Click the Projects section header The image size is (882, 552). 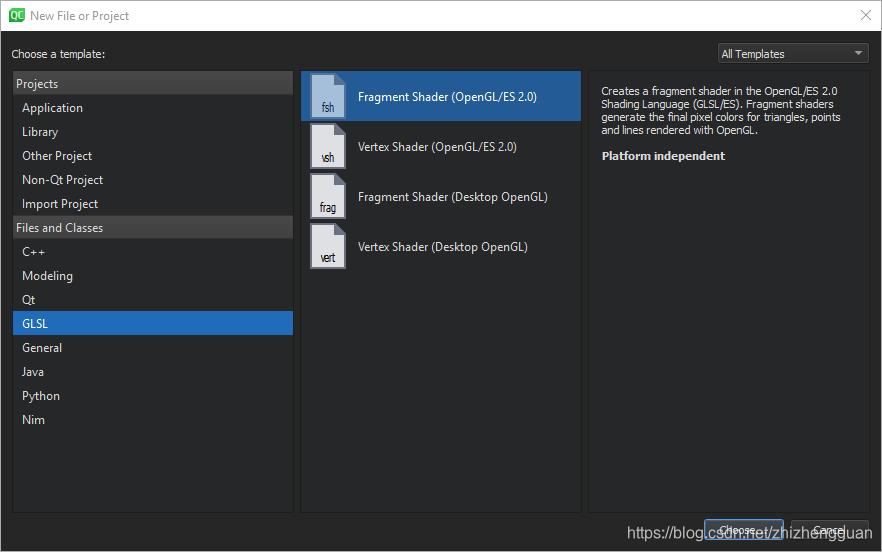tap(153, 83)
